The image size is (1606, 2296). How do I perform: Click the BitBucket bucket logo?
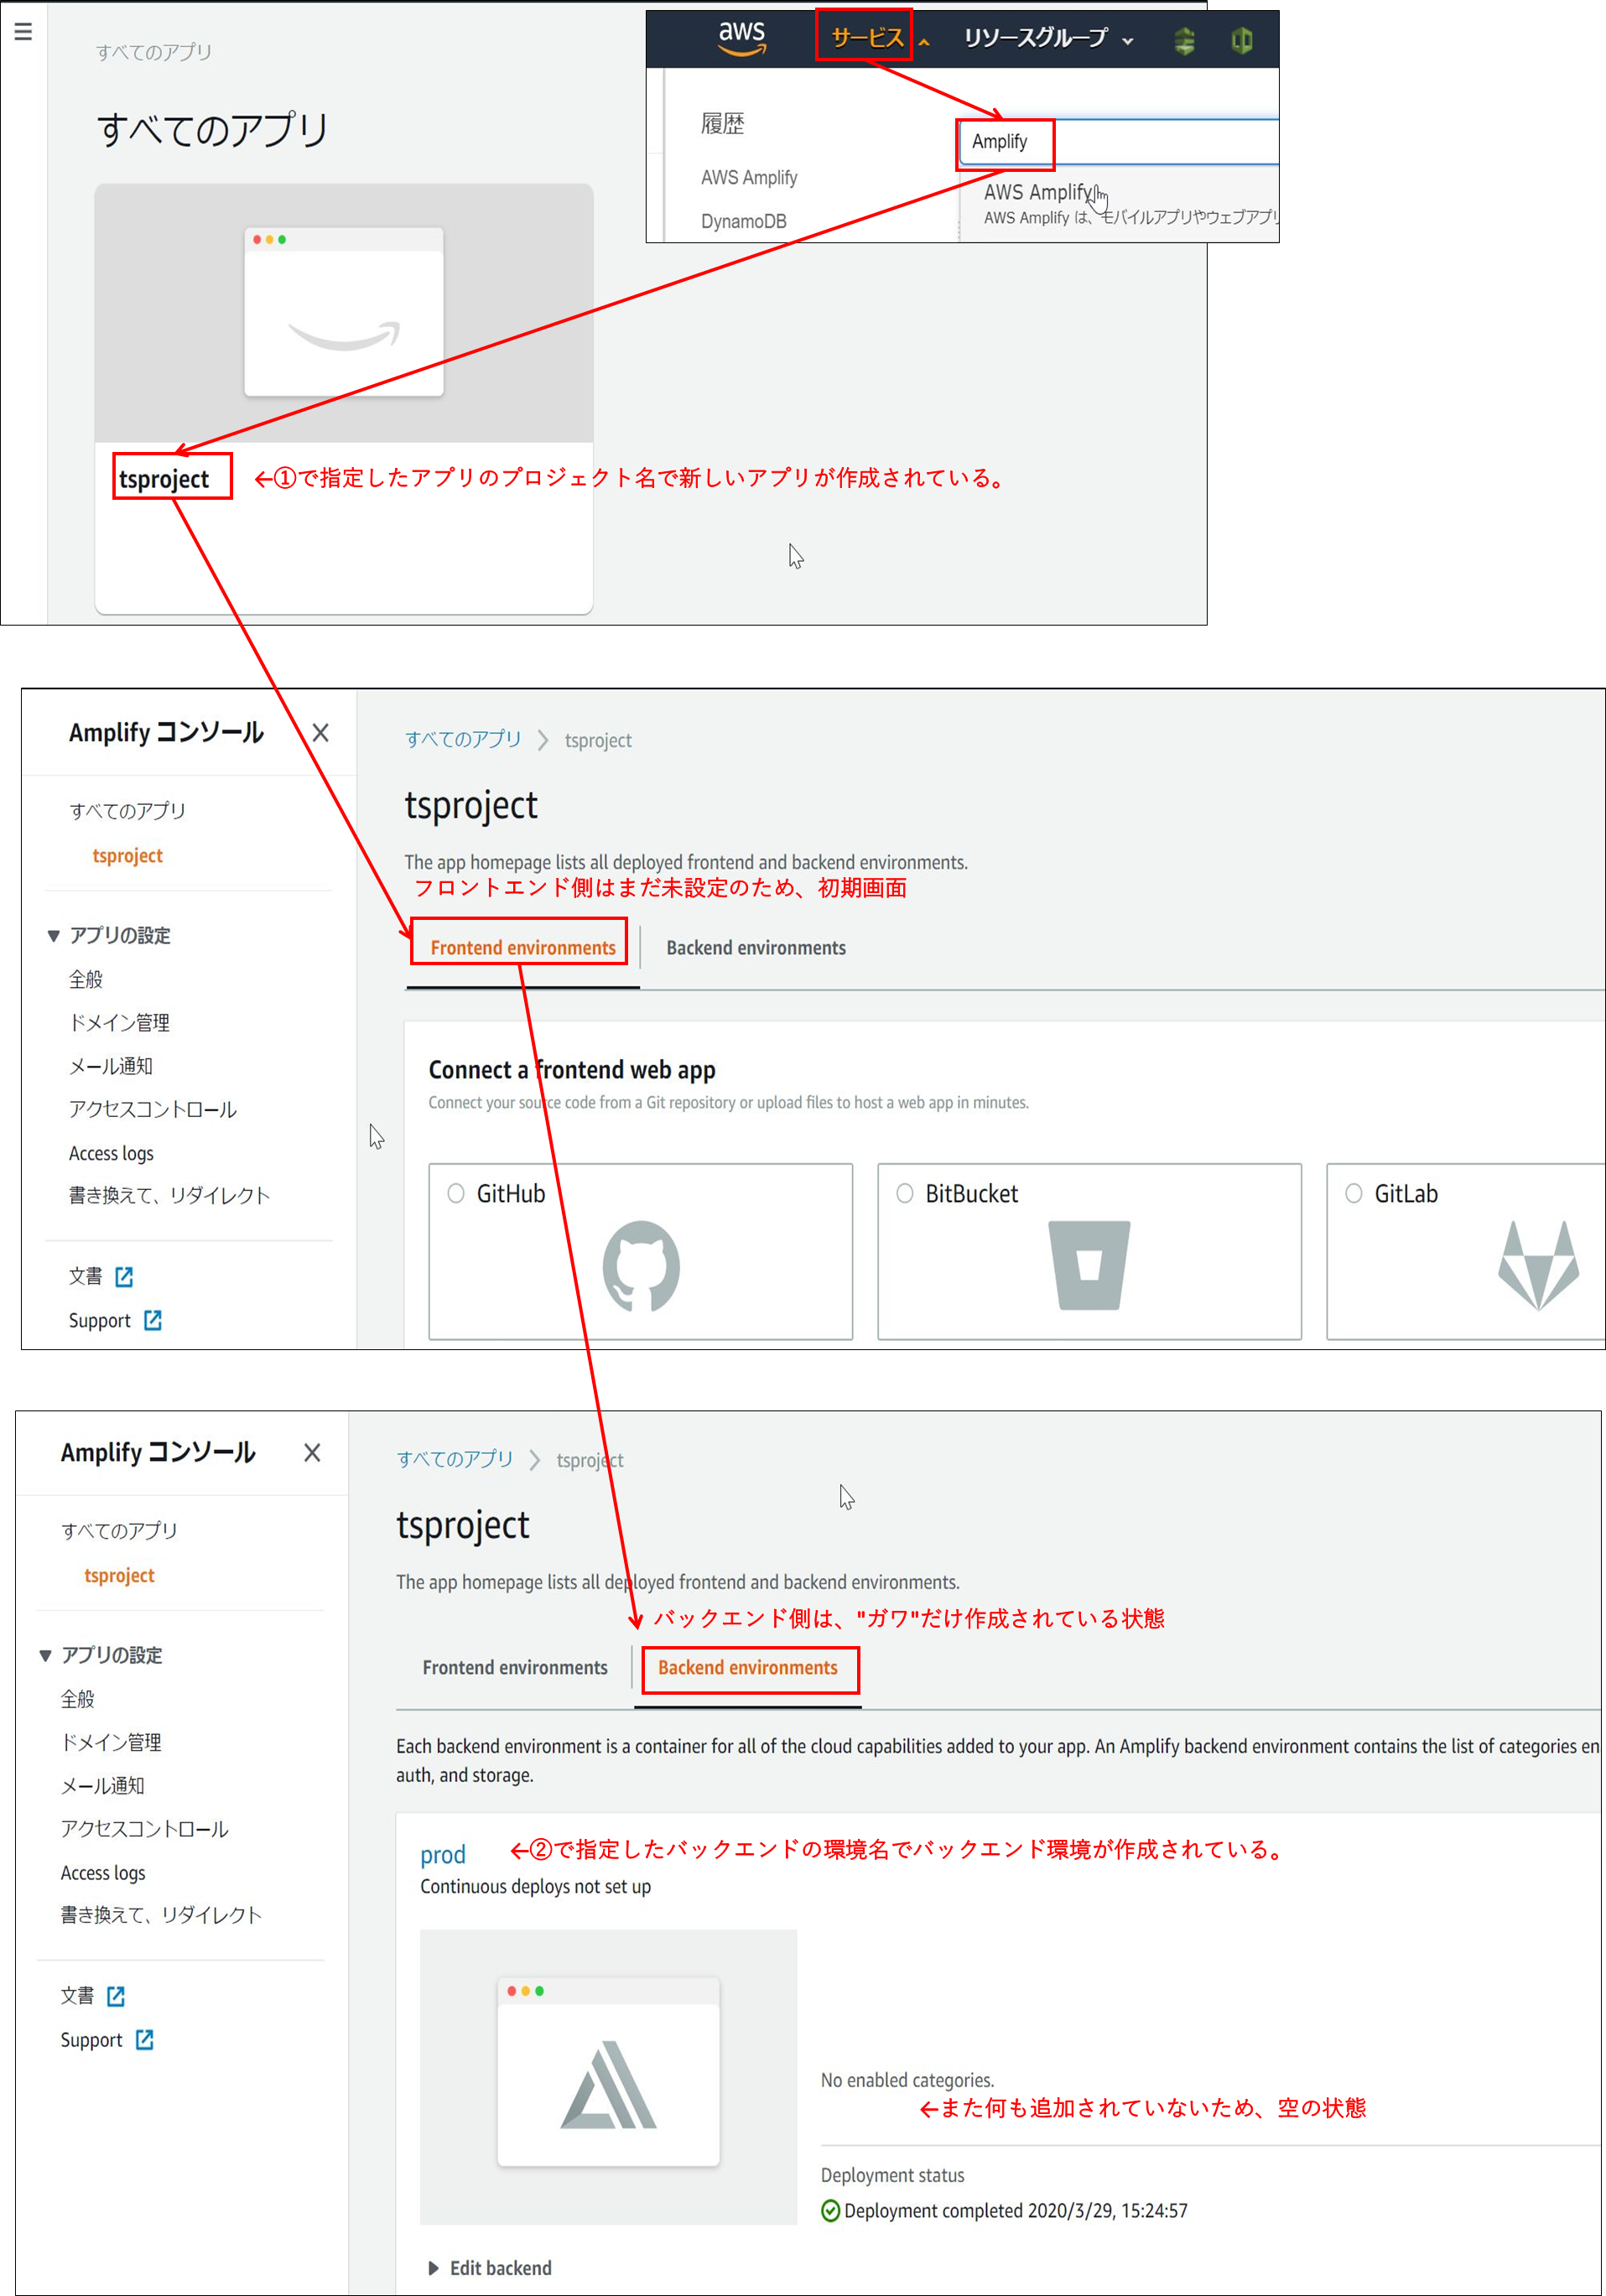[x=1089, y=1265]
